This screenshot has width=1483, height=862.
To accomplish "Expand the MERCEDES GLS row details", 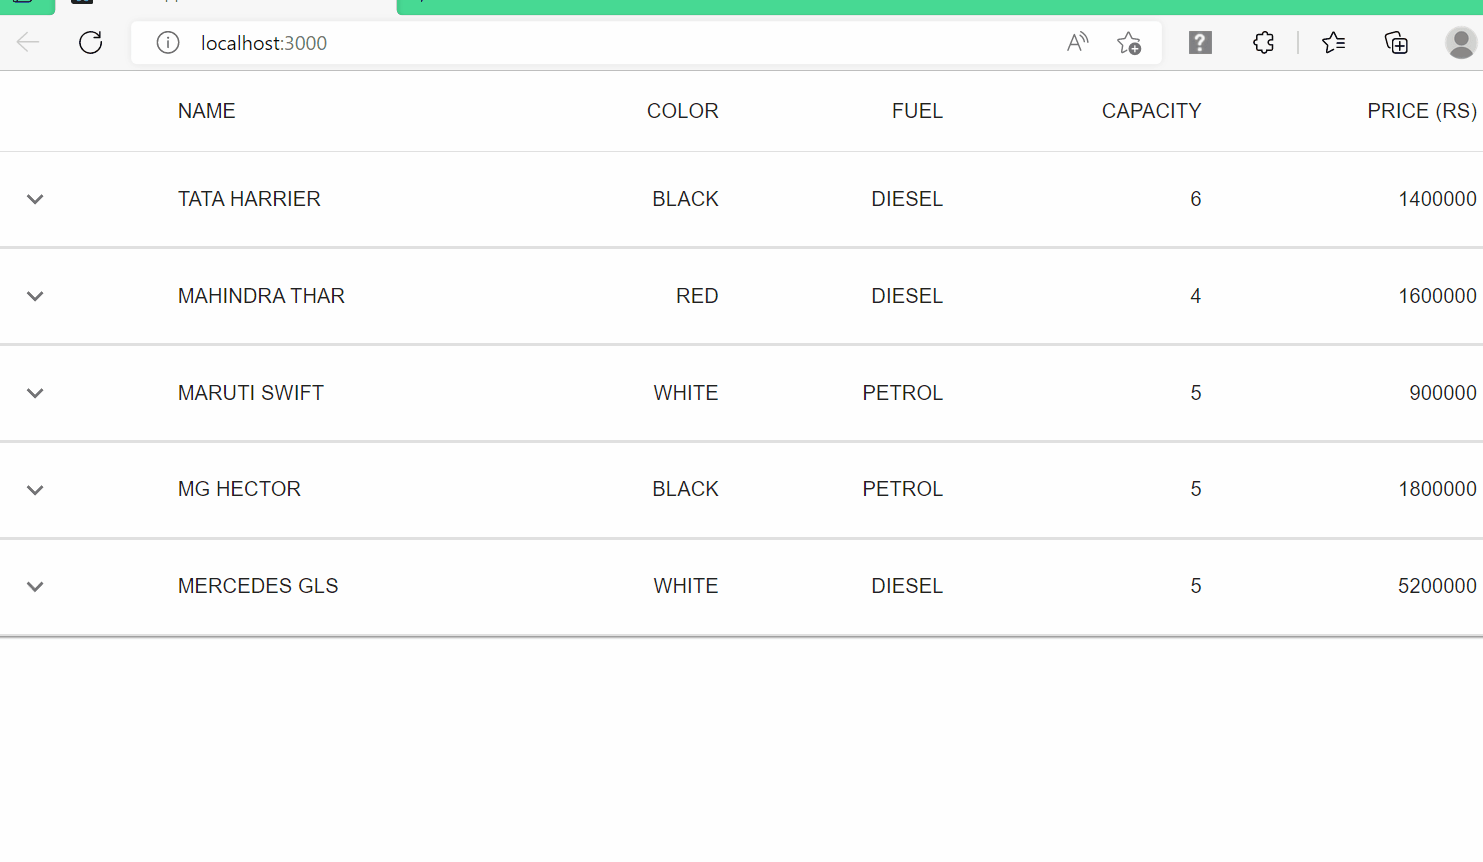I will [34, 587].
